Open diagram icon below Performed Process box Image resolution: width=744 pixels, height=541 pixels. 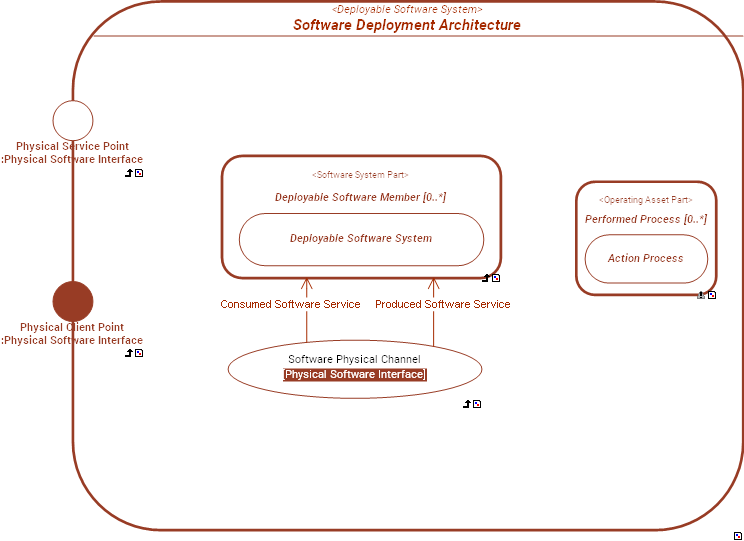tap(712, 295)
